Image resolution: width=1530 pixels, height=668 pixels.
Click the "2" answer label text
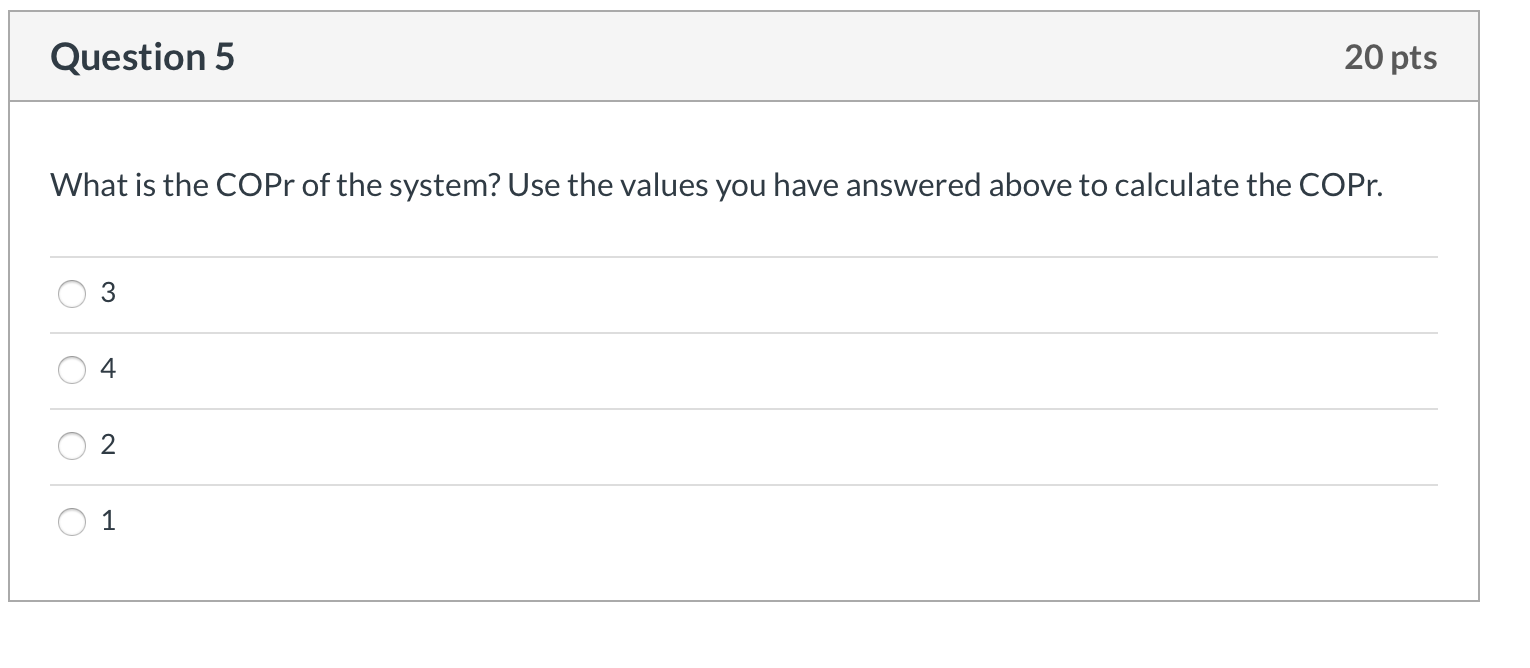pos(108,446)
